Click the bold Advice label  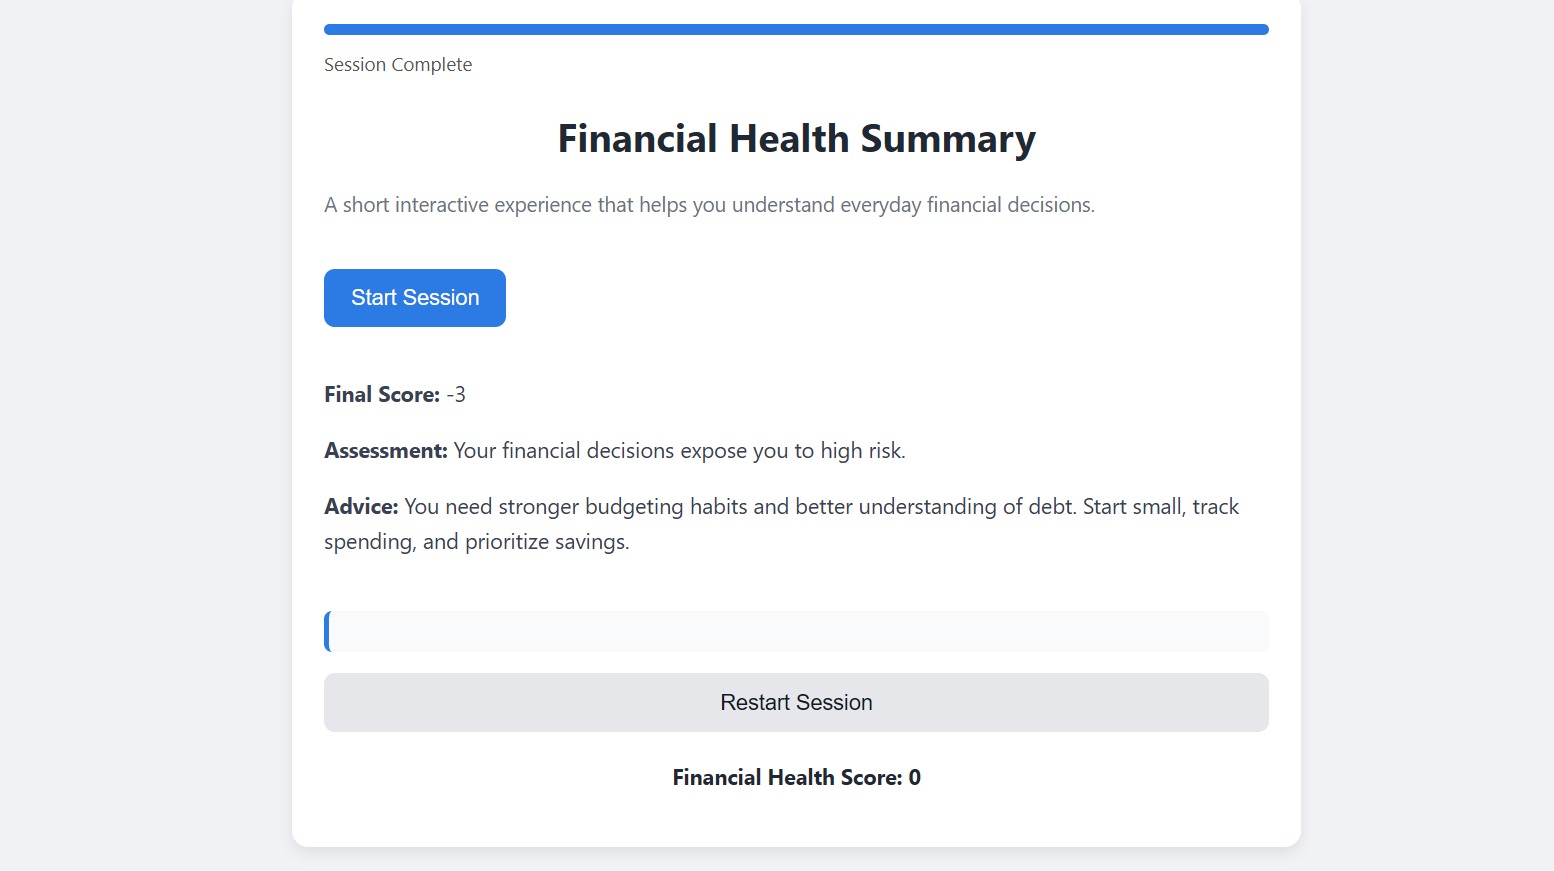[361, 507]
